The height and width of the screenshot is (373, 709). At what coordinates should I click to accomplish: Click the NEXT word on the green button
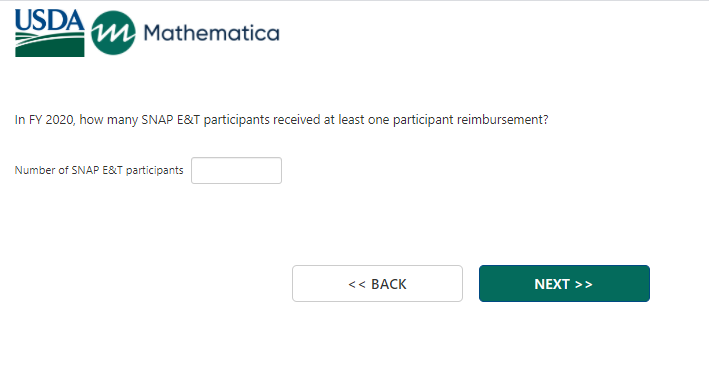[552, 284]
